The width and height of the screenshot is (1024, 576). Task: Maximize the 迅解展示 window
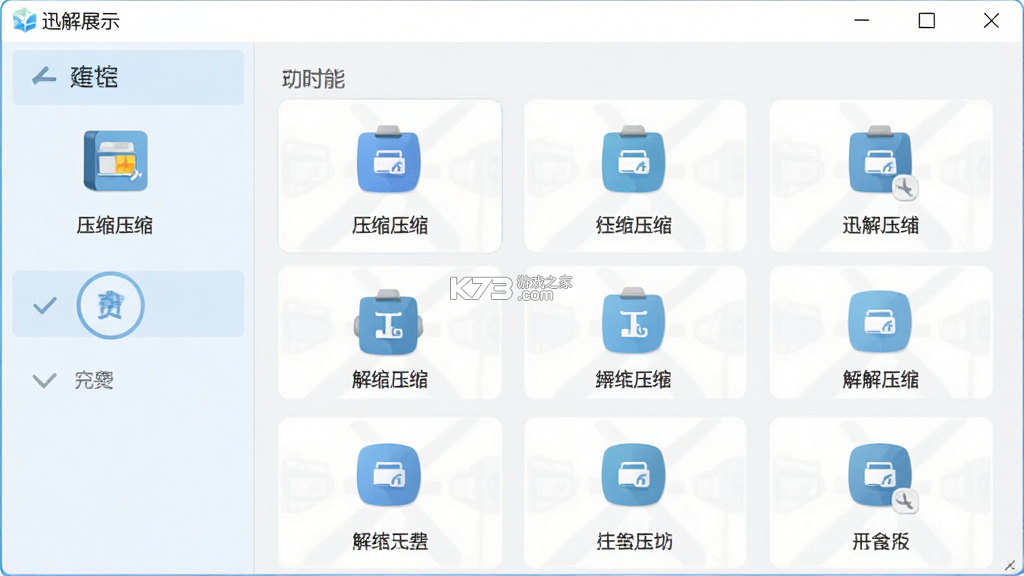(x=926, y=20)
